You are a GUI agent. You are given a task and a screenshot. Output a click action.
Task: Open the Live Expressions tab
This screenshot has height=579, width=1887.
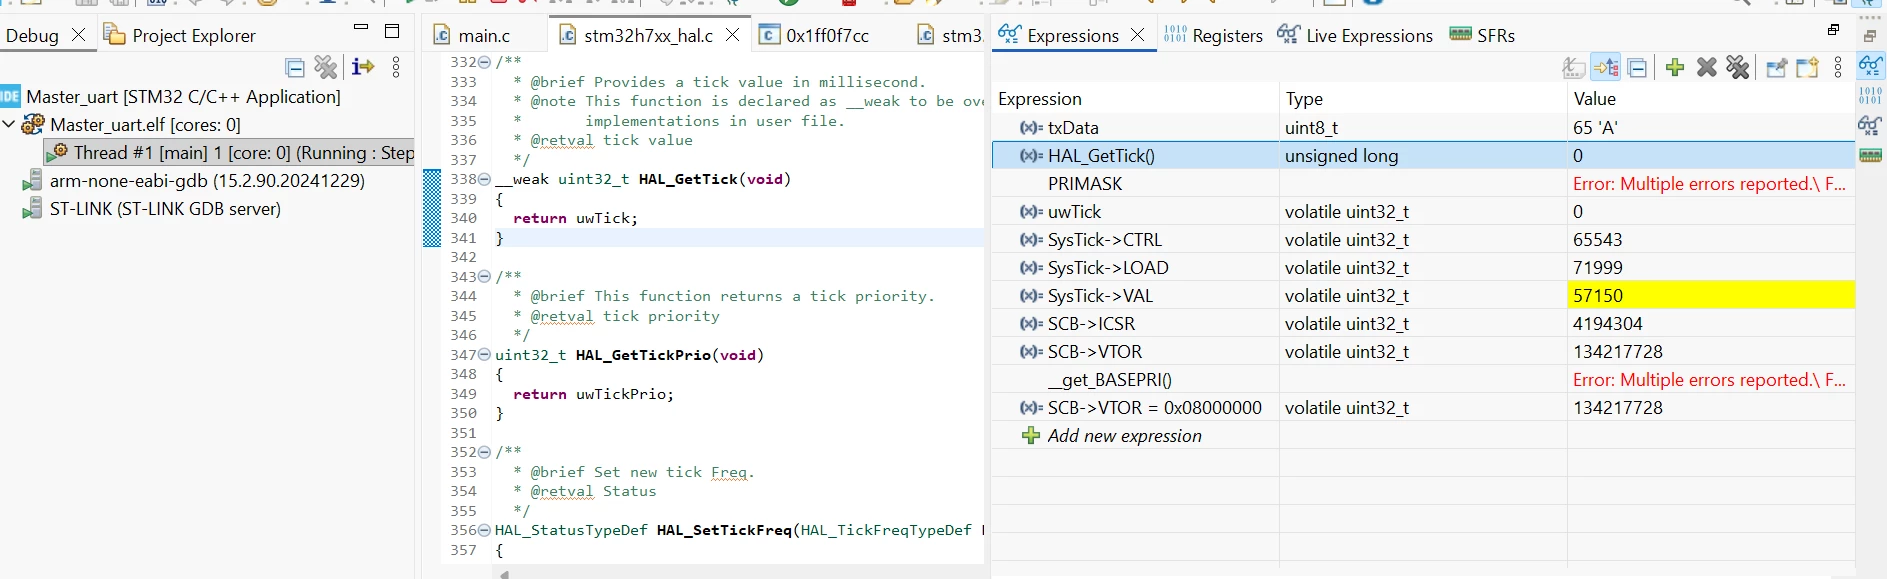point(1355,35)
